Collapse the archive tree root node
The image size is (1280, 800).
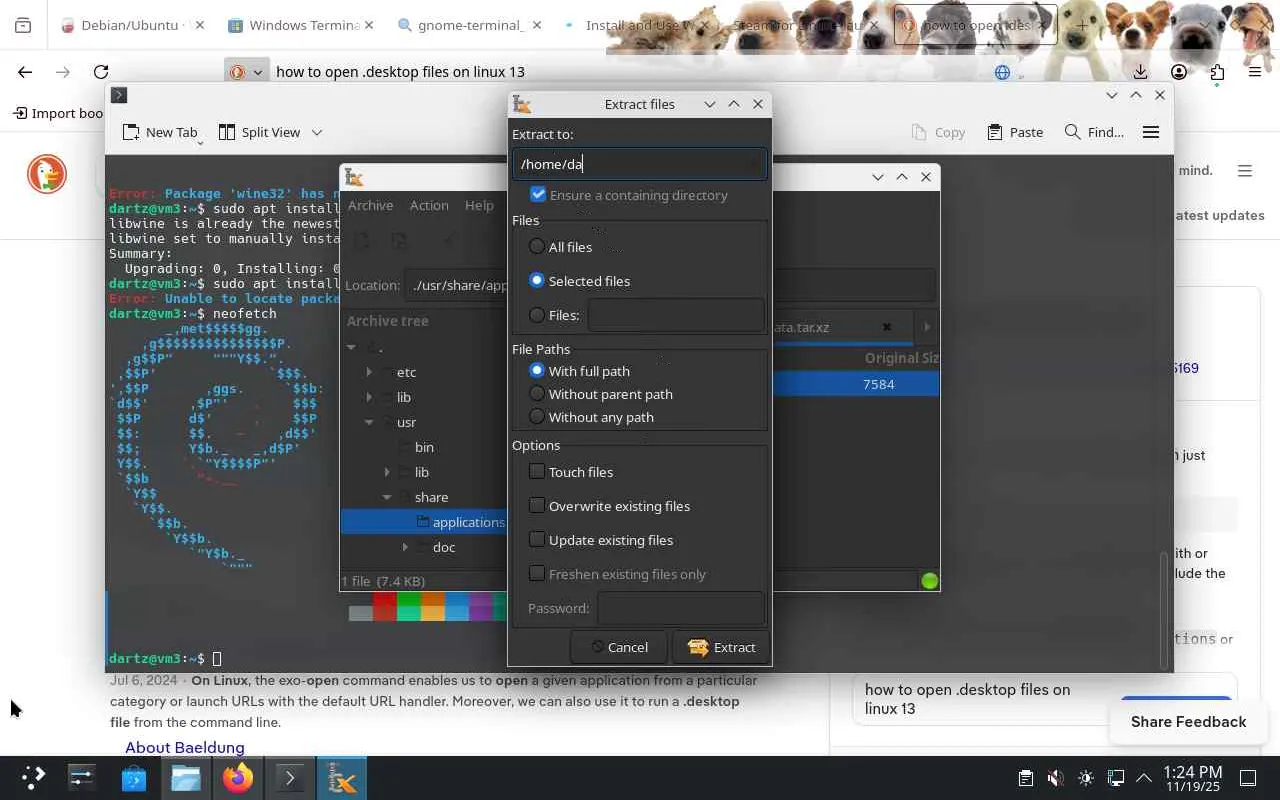point(351,347)
